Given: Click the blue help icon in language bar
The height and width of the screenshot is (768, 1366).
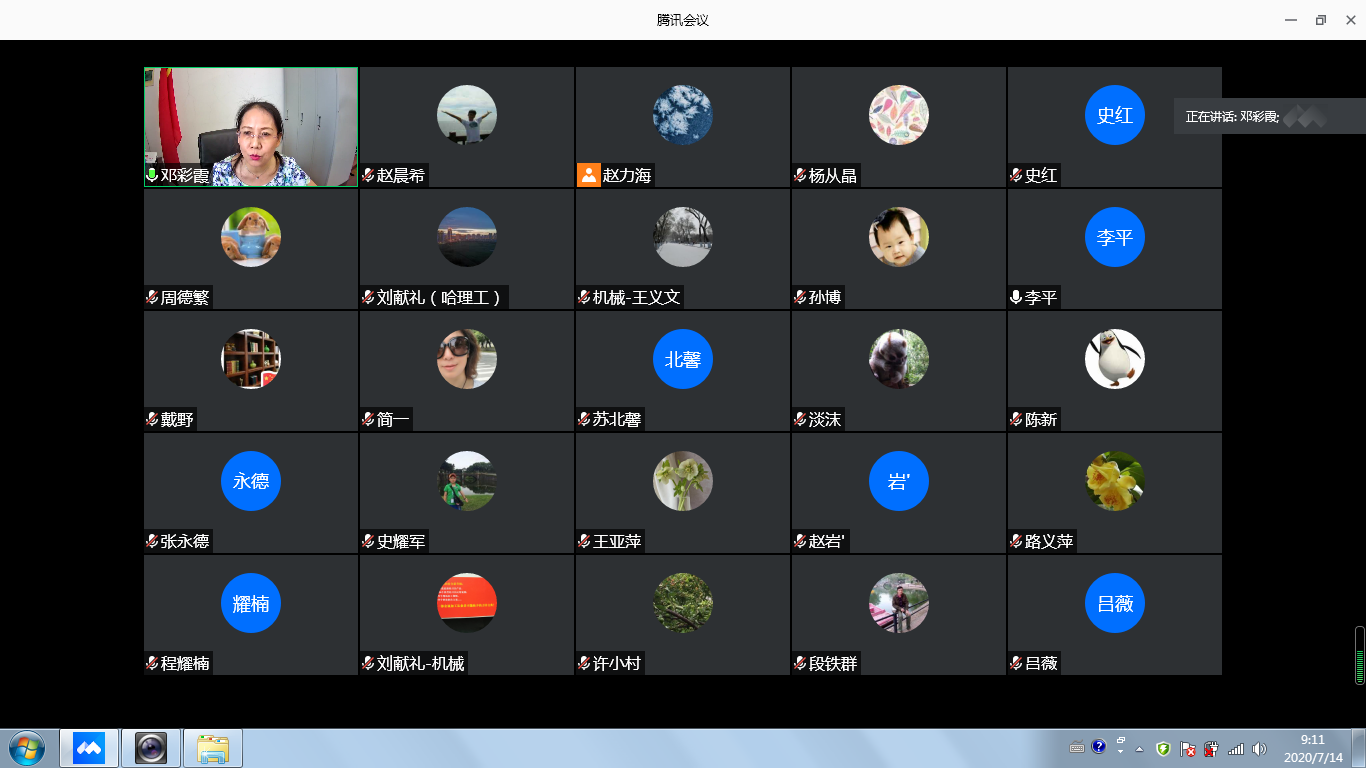Looking at the screenshot, I should click(1099, 746).
